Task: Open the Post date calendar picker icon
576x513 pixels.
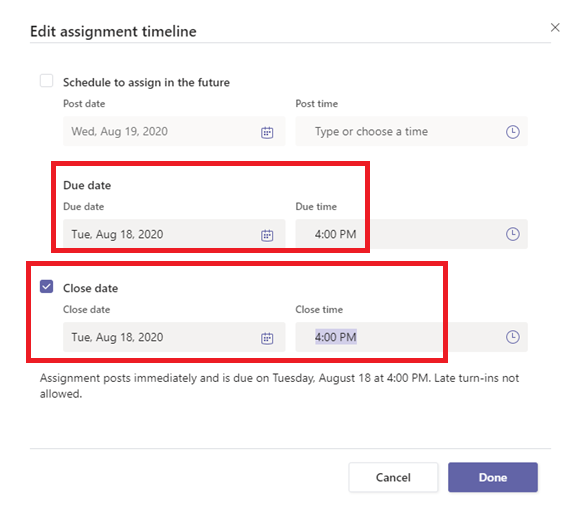Action: coord(267,132)
